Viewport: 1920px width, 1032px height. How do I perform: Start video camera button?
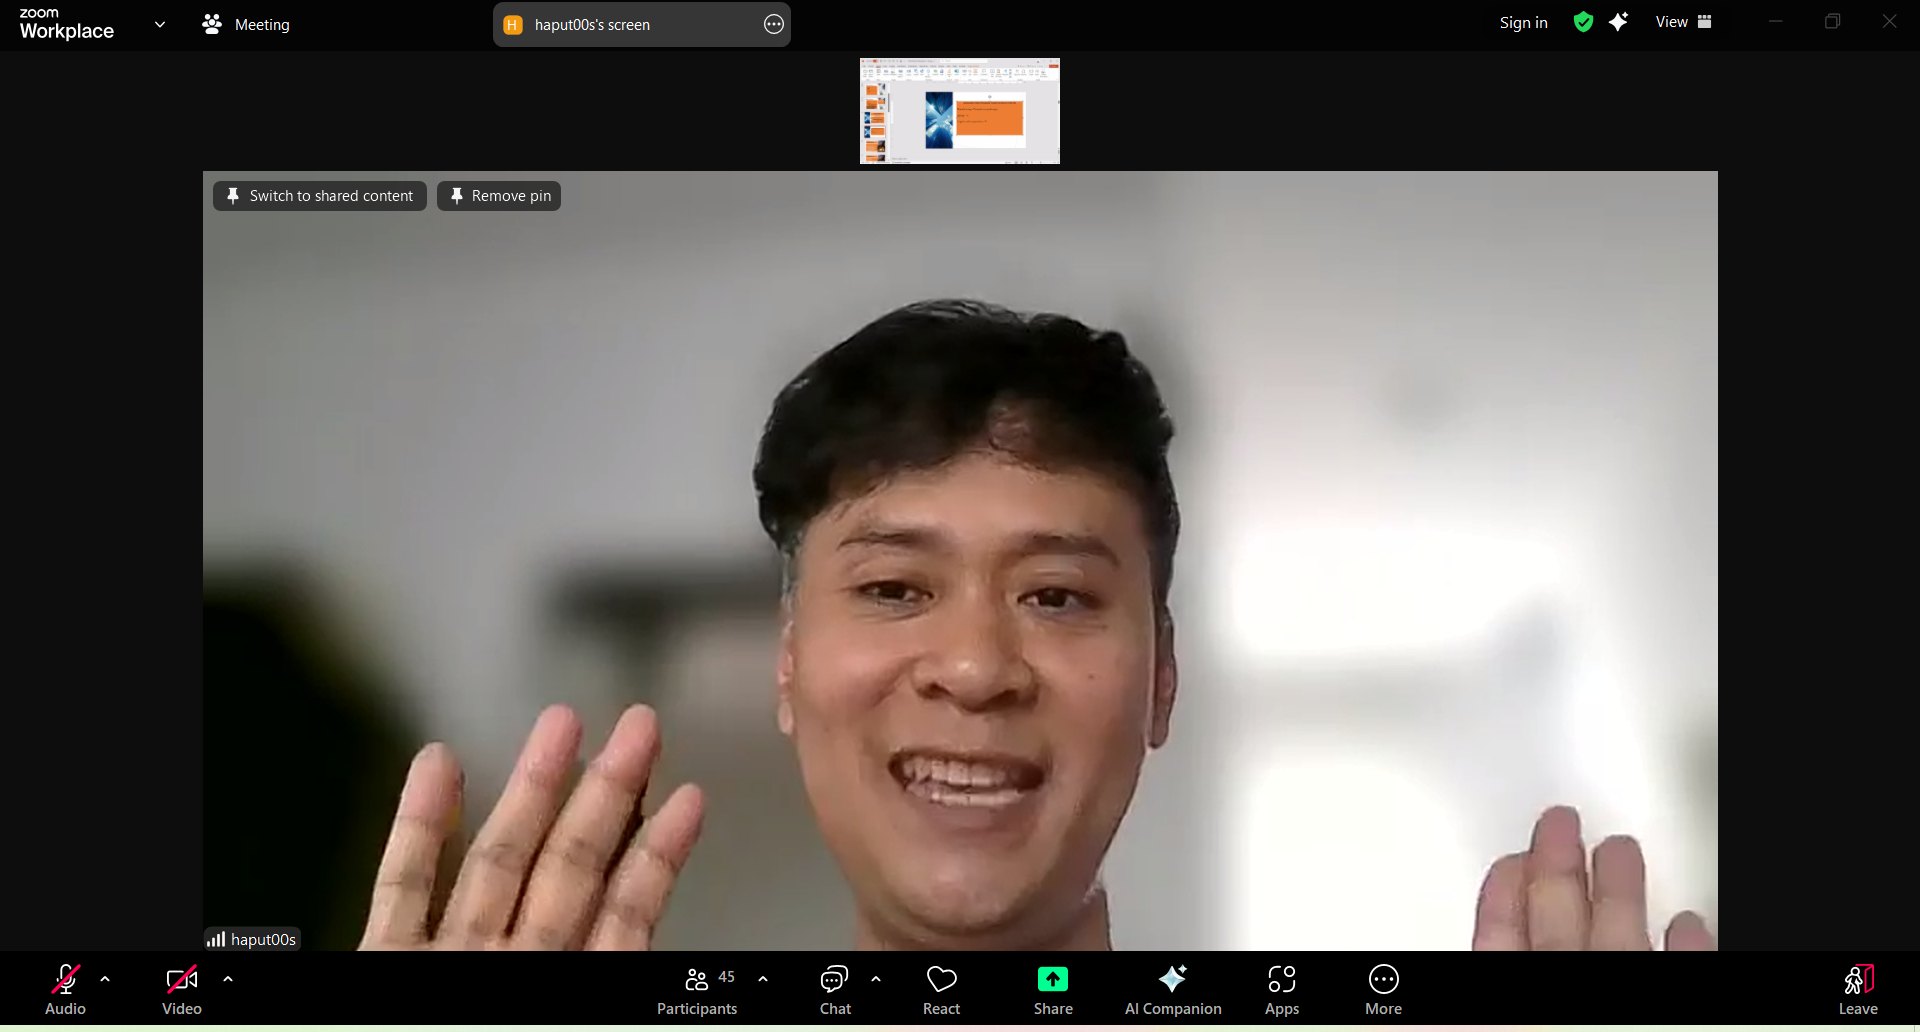(181, 990)
